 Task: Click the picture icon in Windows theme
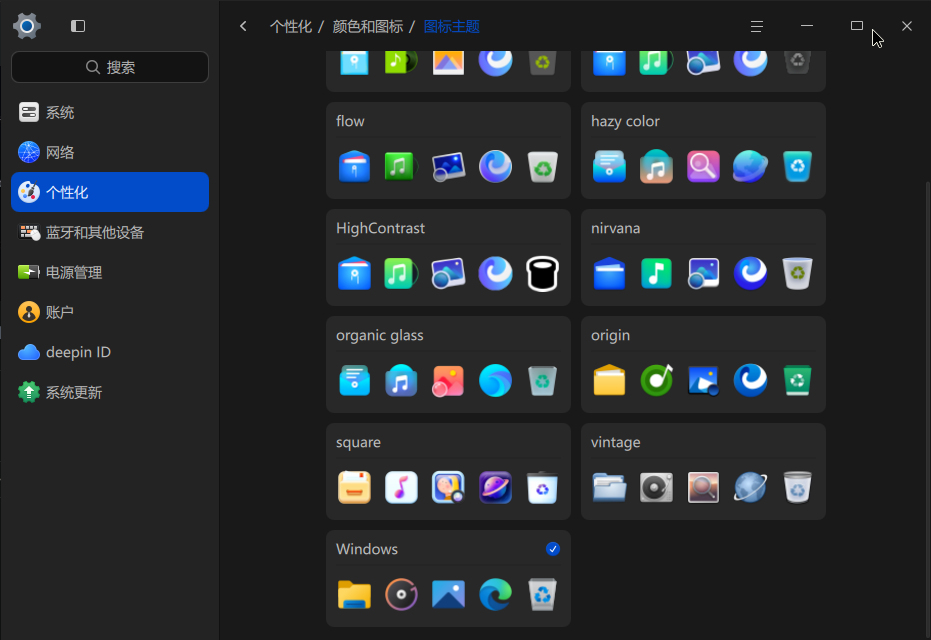(448, 594)
